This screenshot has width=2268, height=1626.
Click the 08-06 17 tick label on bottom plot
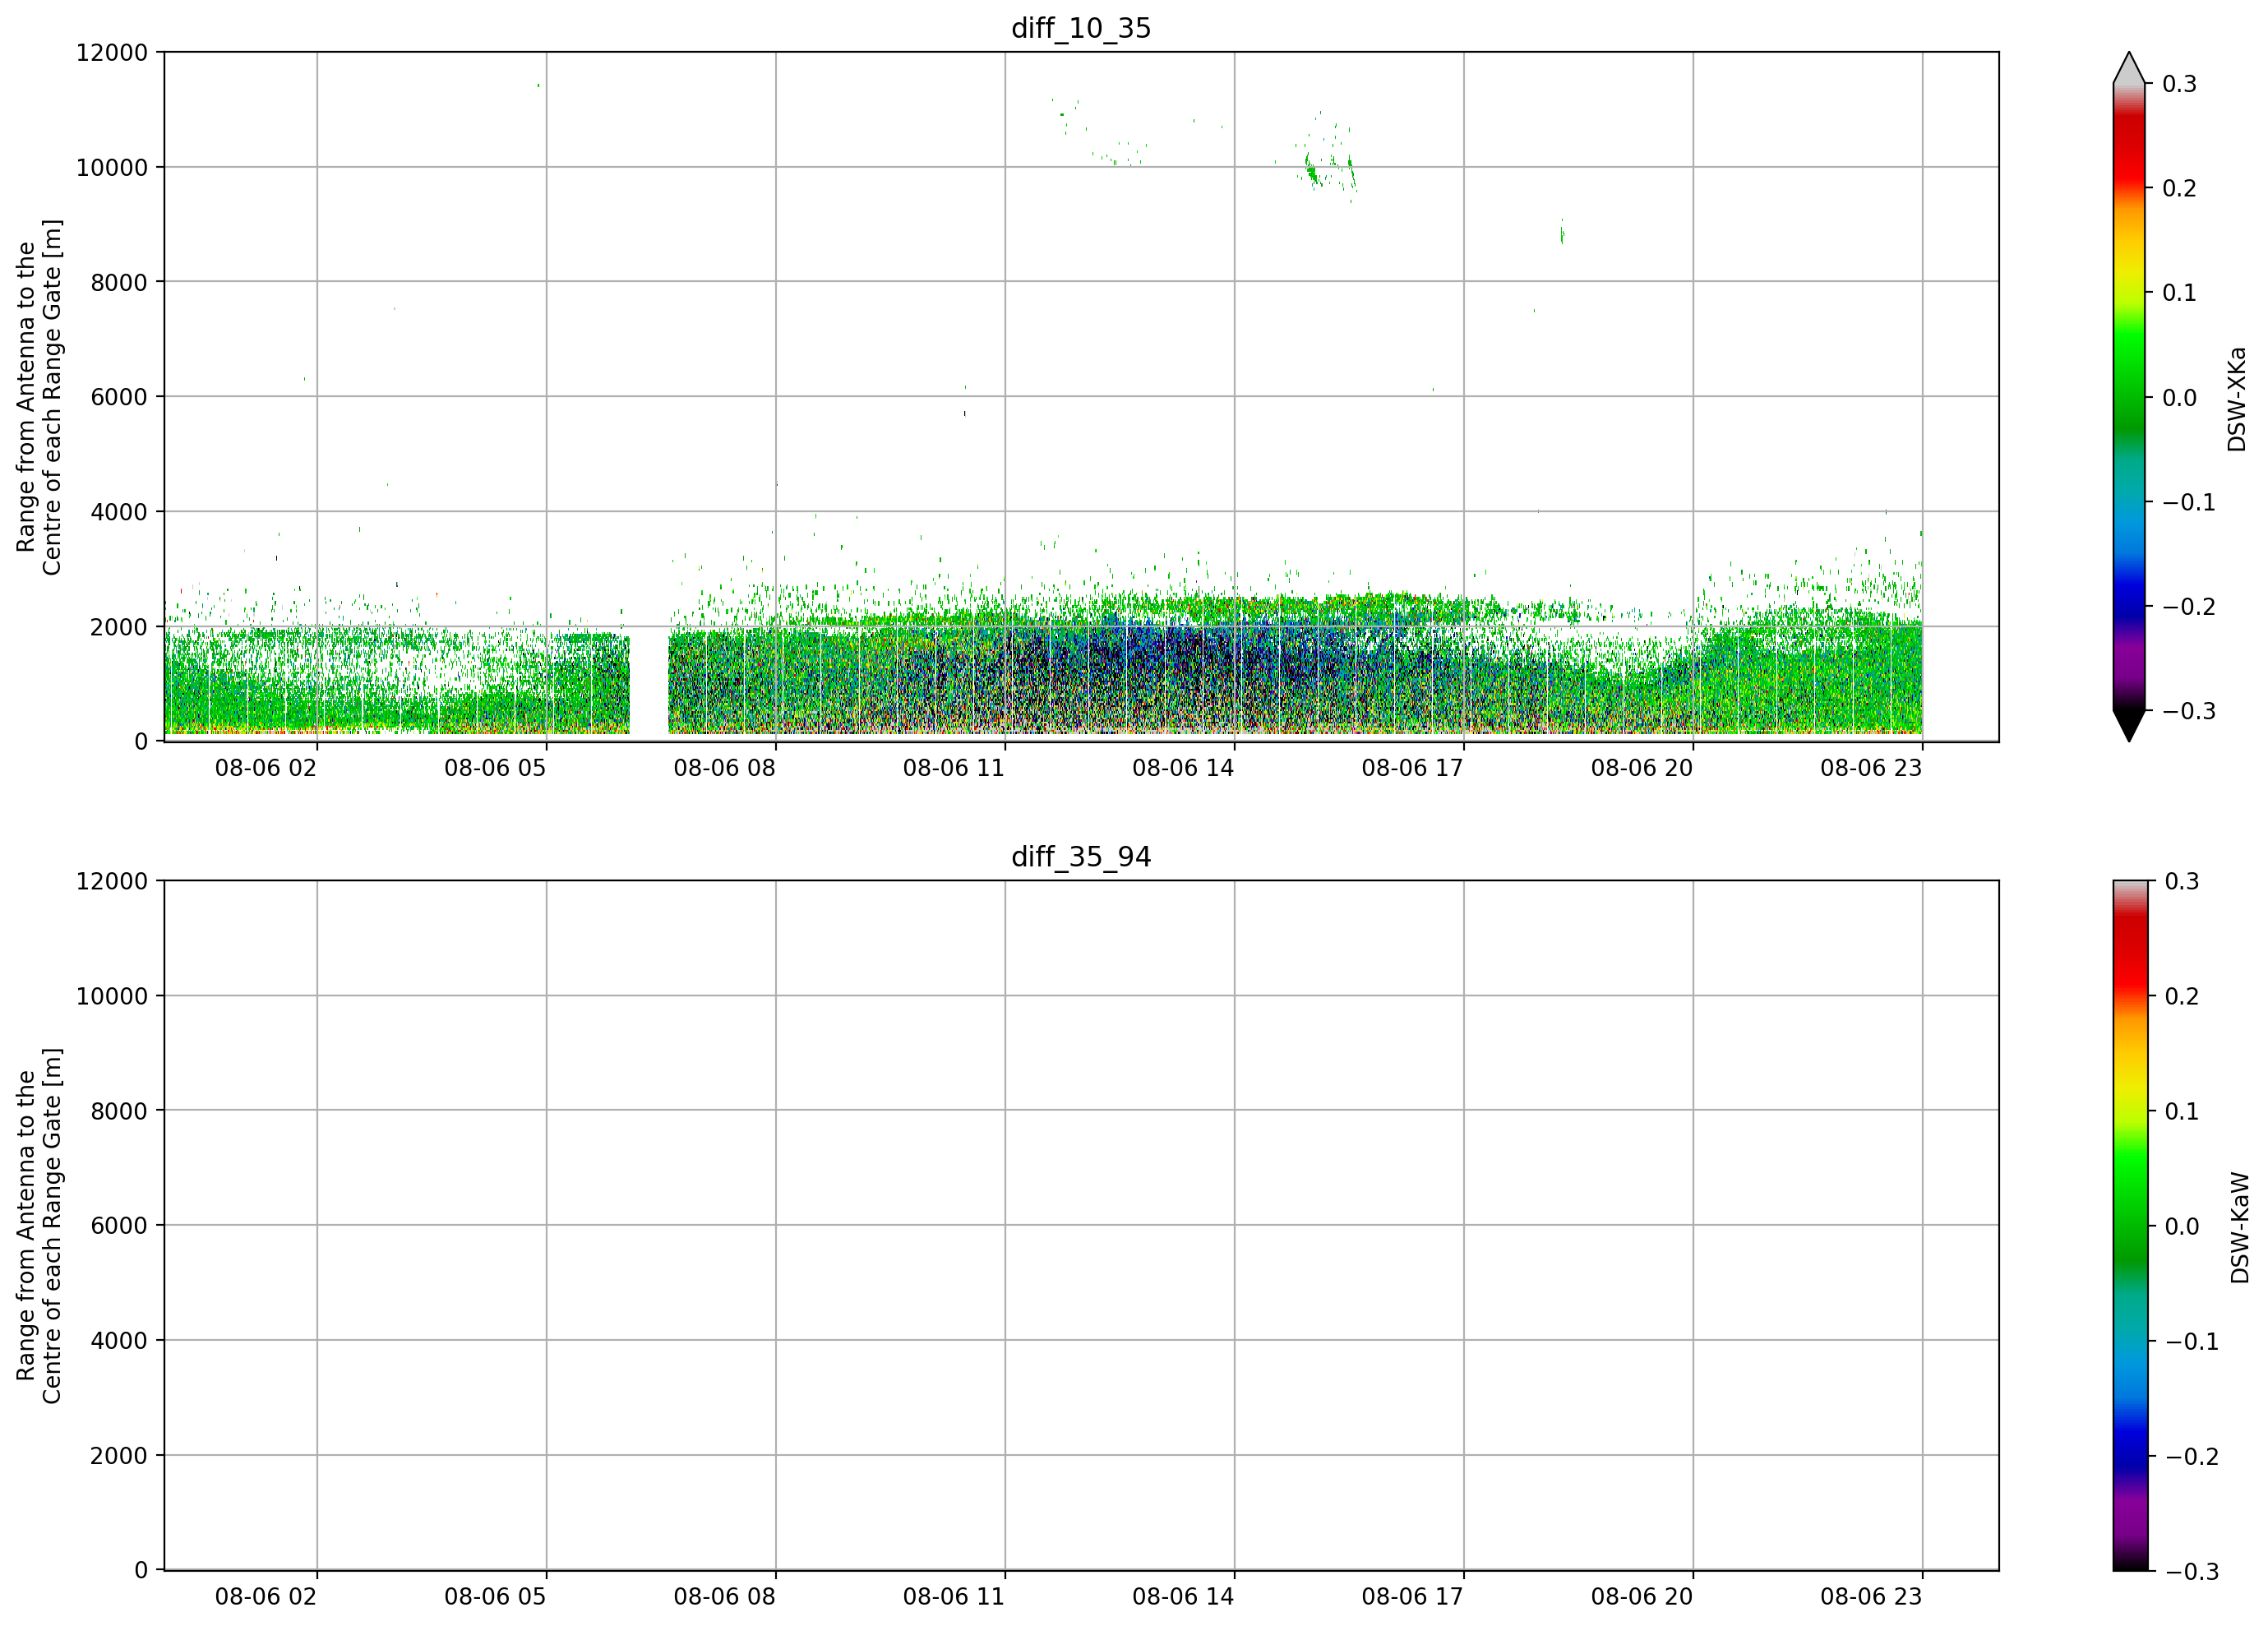(1412, 1597)
